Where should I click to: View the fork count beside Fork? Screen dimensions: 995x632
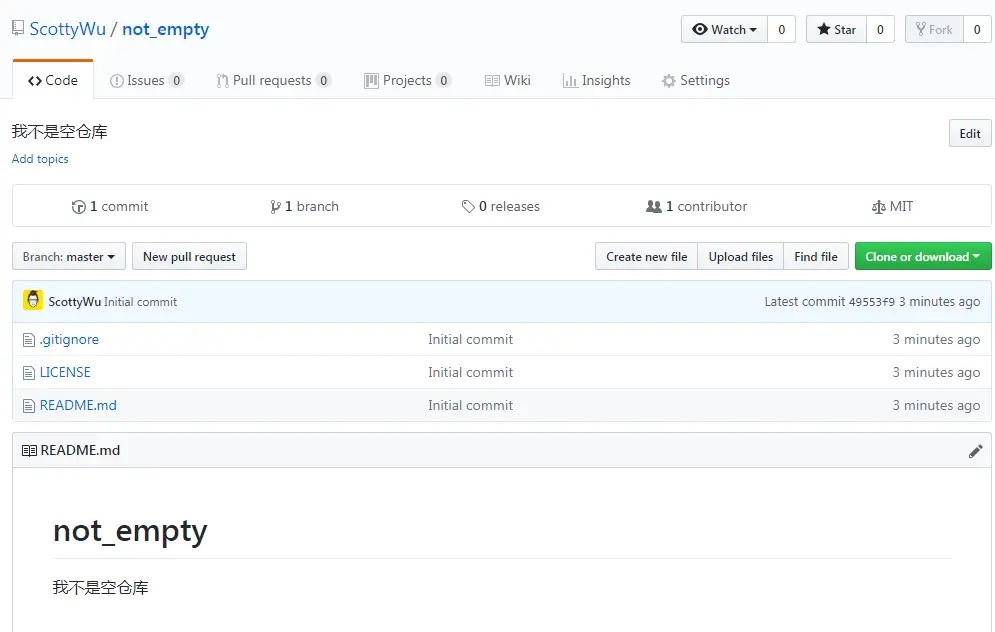pyautogui.click(x=977, y=29)
